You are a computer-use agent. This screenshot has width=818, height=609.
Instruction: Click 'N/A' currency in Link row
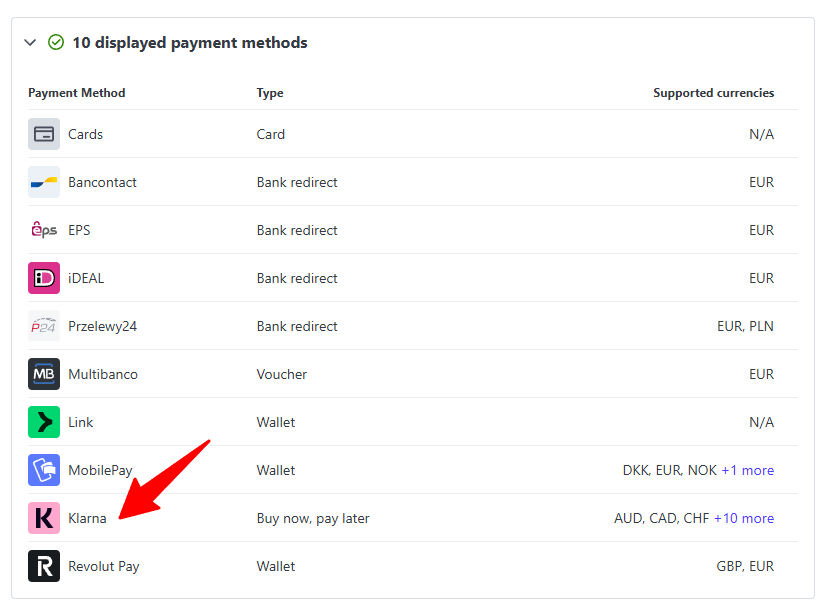(762, 422)
